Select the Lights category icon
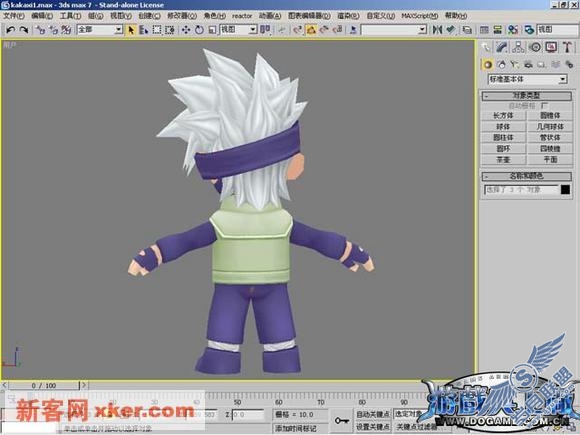Viewport: 580px width, 435px height. tap(515, 65)
